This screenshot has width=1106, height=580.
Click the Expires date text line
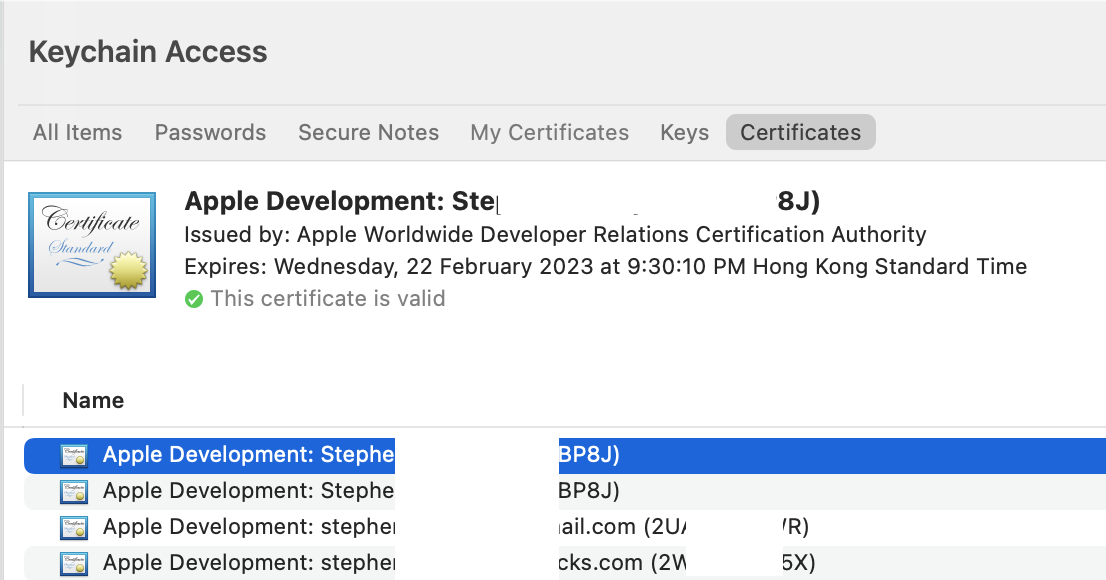click(605, 267)
